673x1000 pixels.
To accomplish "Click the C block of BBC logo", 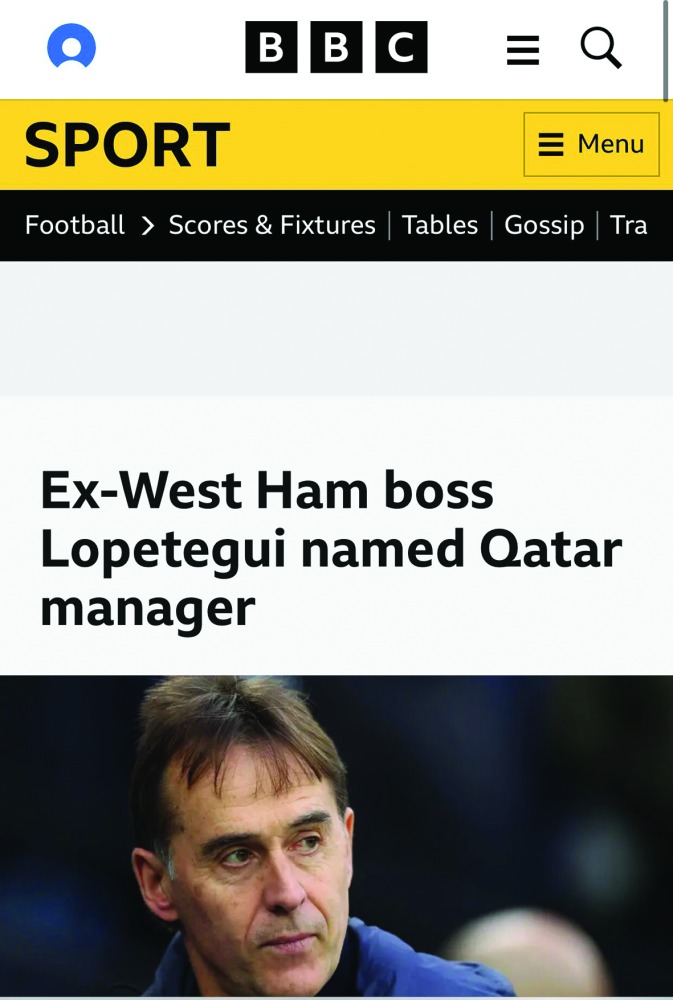I will pos(401,48).
